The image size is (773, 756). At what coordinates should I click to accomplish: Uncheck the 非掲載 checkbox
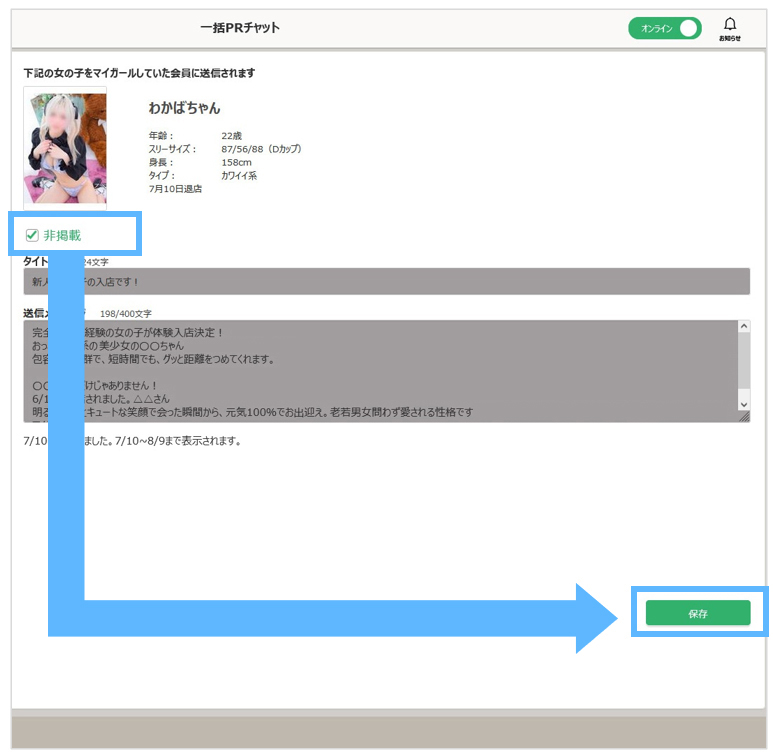coord(32,235)
